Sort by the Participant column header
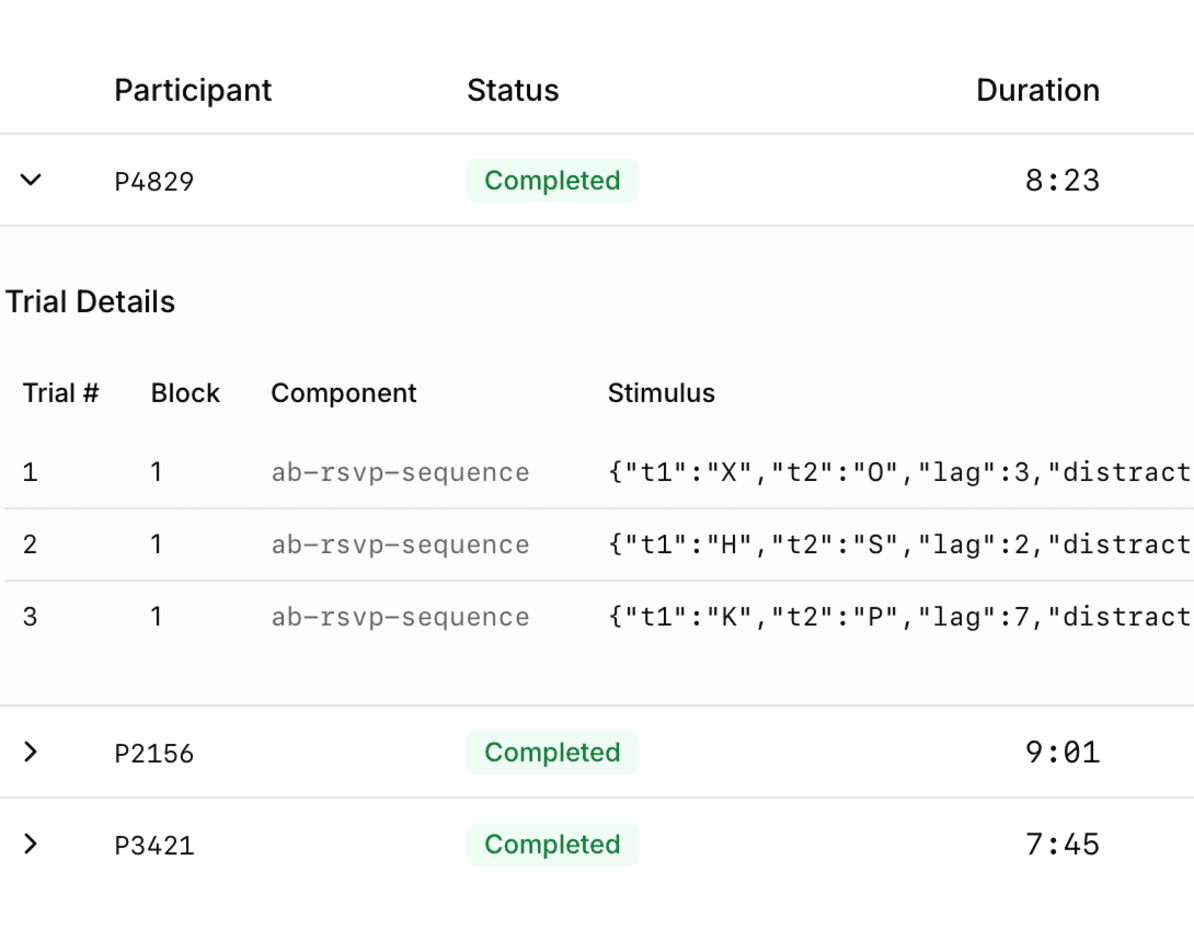The width and height of the screenshot is (1194, 929). [193, 90]
